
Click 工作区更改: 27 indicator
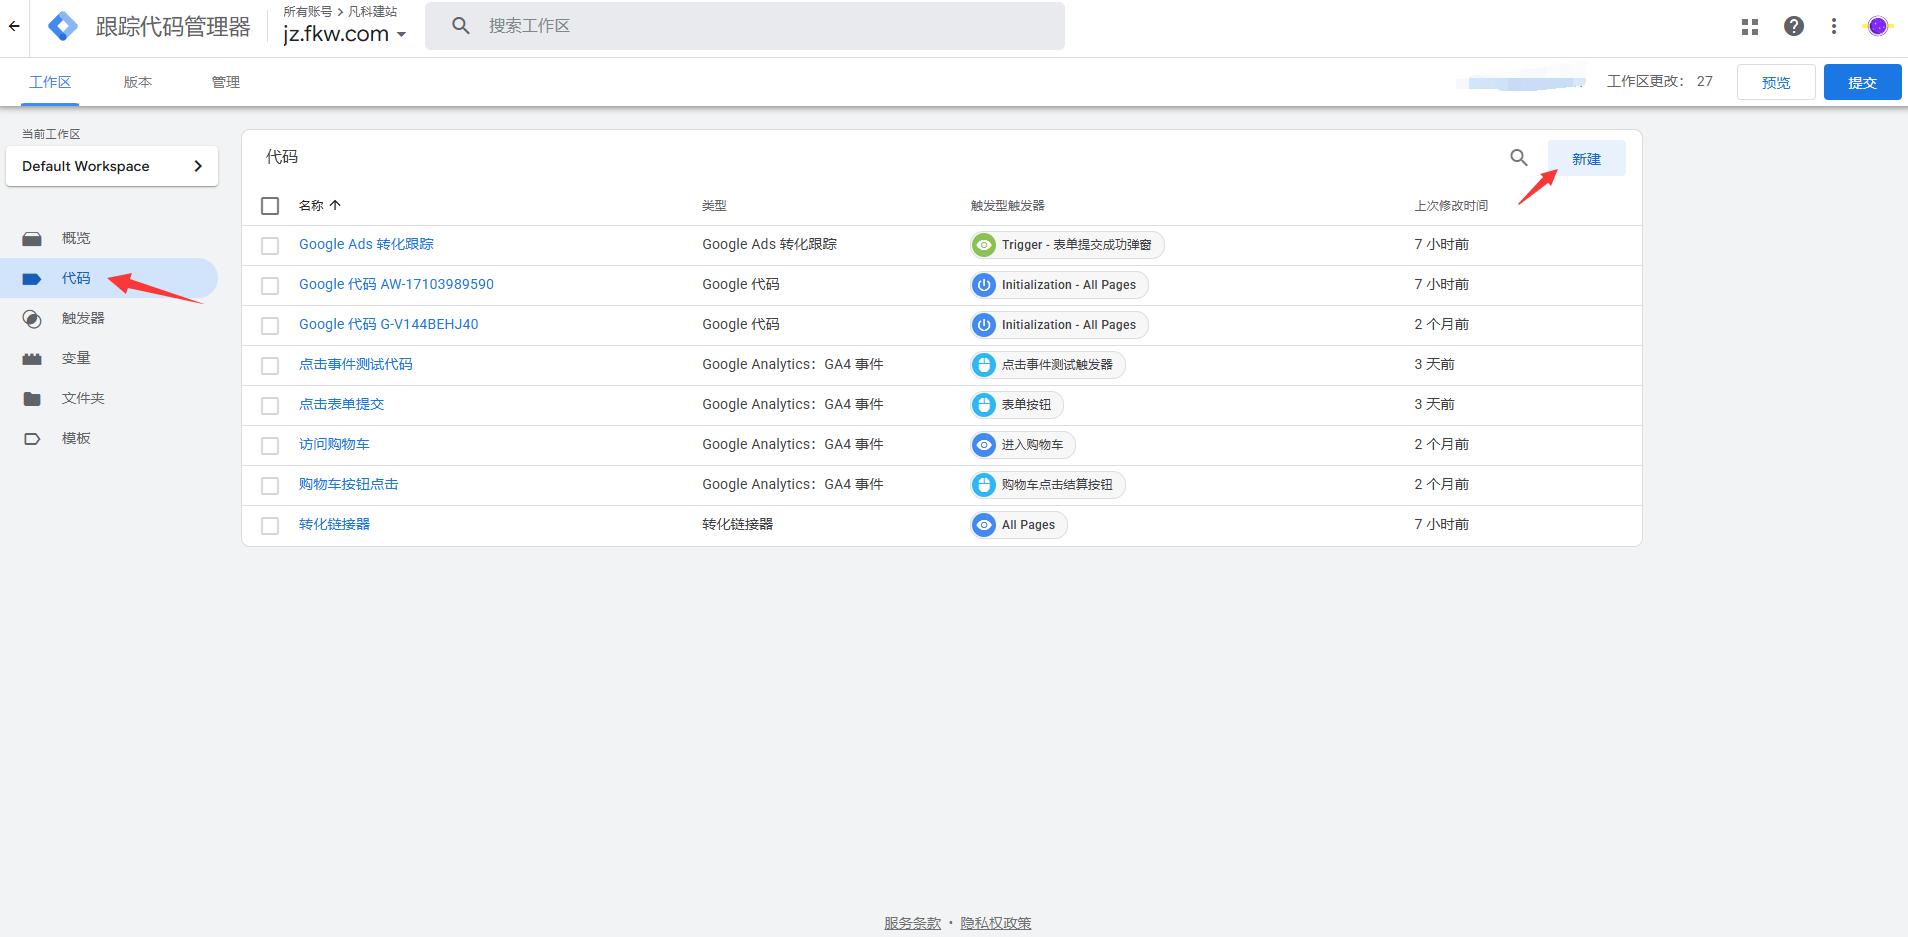point(1660,81)
